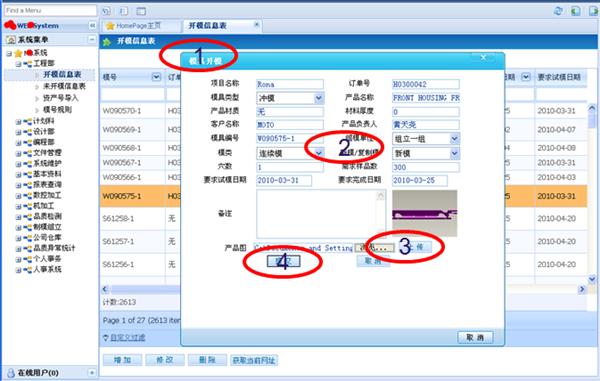
Task: Close the 开模信息表 tab with its x icon
Action: click(257, 24)
